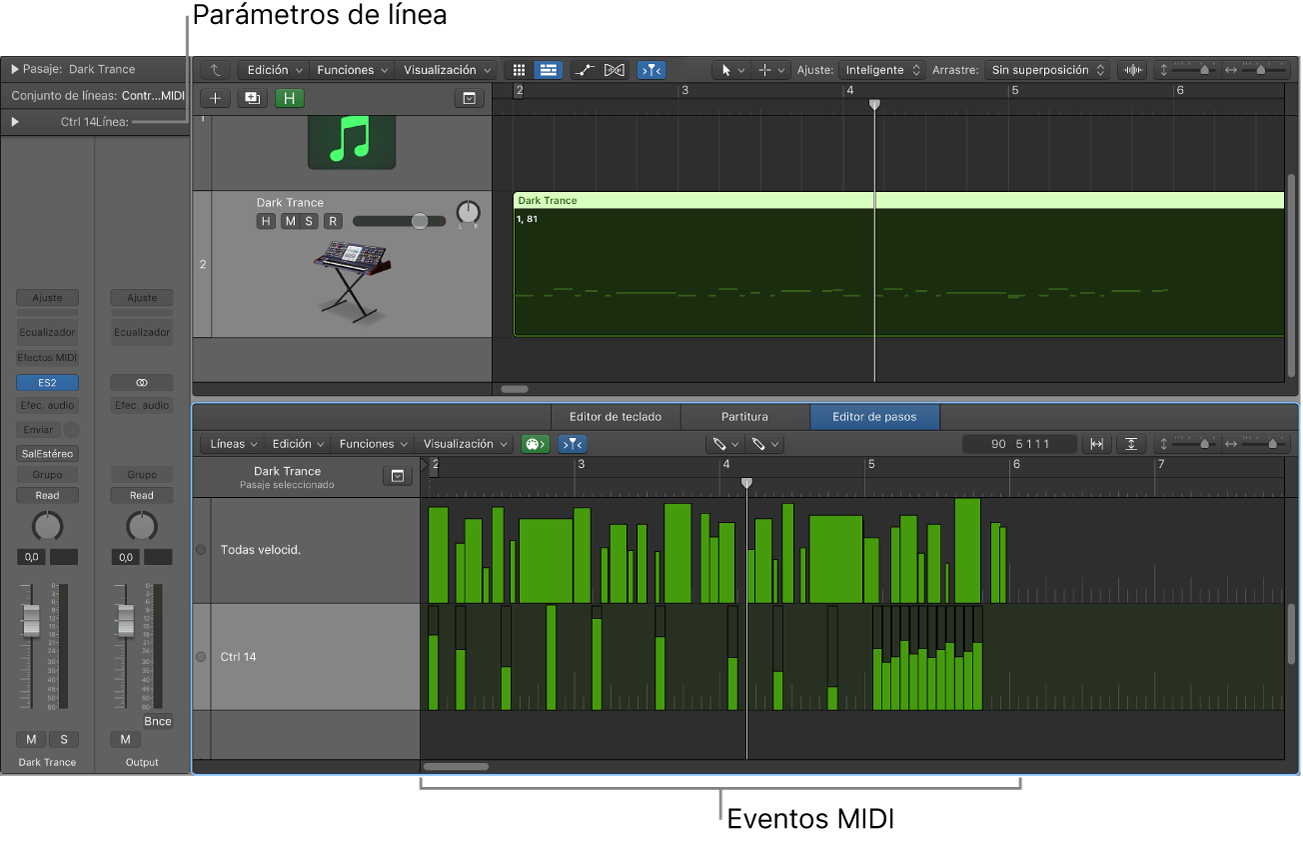The height and width of the screenshot is (841, 1303).
Task: Click the duplicate track icon
Action: point(252,98)
